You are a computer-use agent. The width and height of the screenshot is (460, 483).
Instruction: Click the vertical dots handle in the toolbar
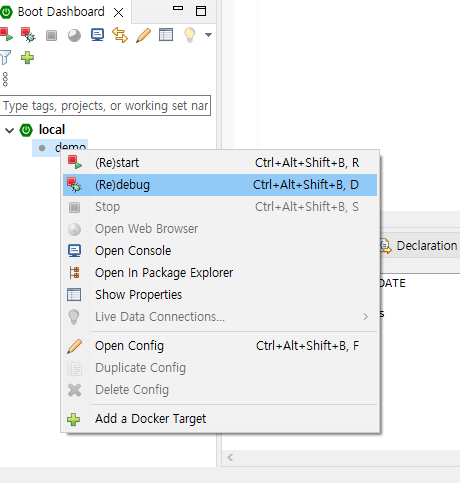click(x=5, y=79)
